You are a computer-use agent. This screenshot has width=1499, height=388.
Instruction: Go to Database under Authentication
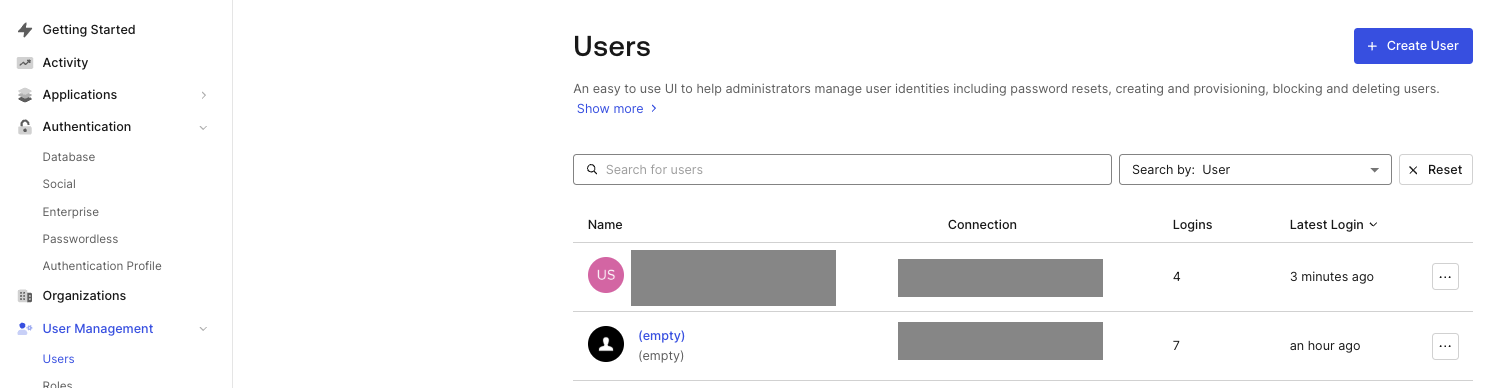click(x=69, y=157)
